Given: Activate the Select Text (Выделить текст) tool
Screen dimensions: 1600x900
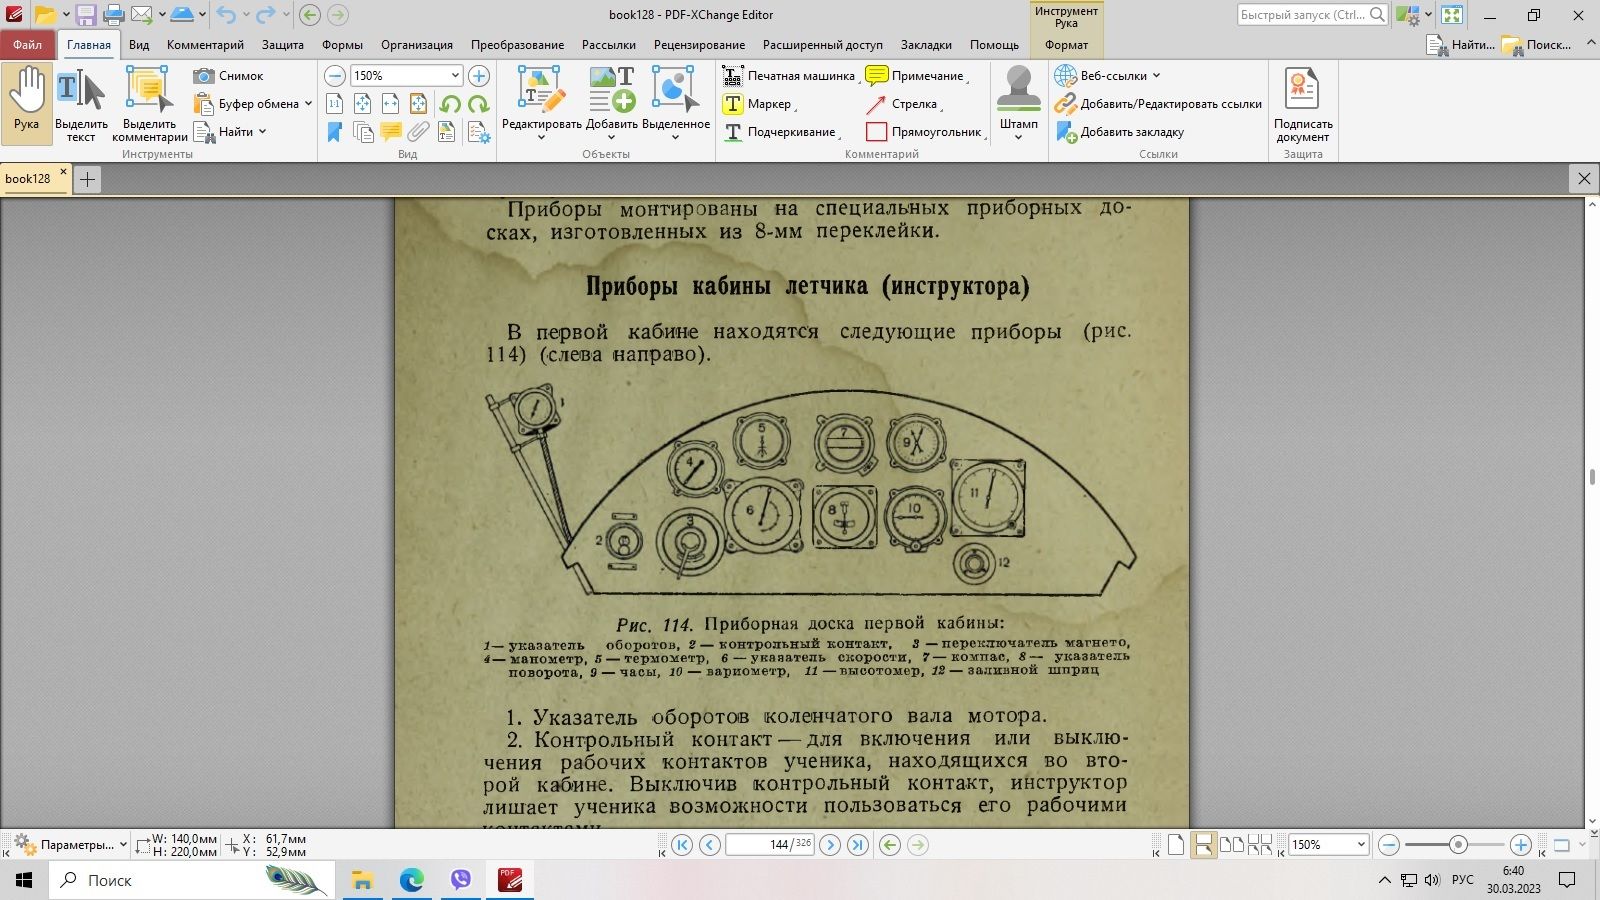Looking at the screenshot, I should point(81,104).
